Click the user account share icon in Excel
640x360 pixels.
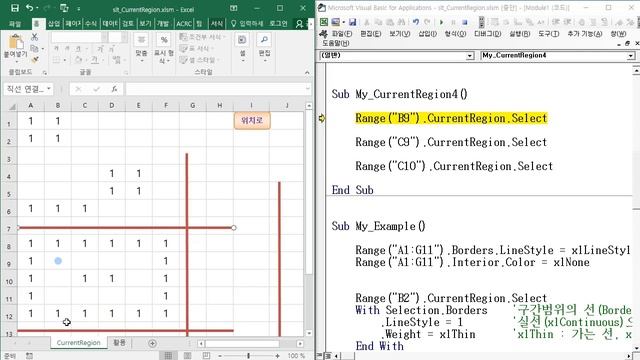coord(299,24)
